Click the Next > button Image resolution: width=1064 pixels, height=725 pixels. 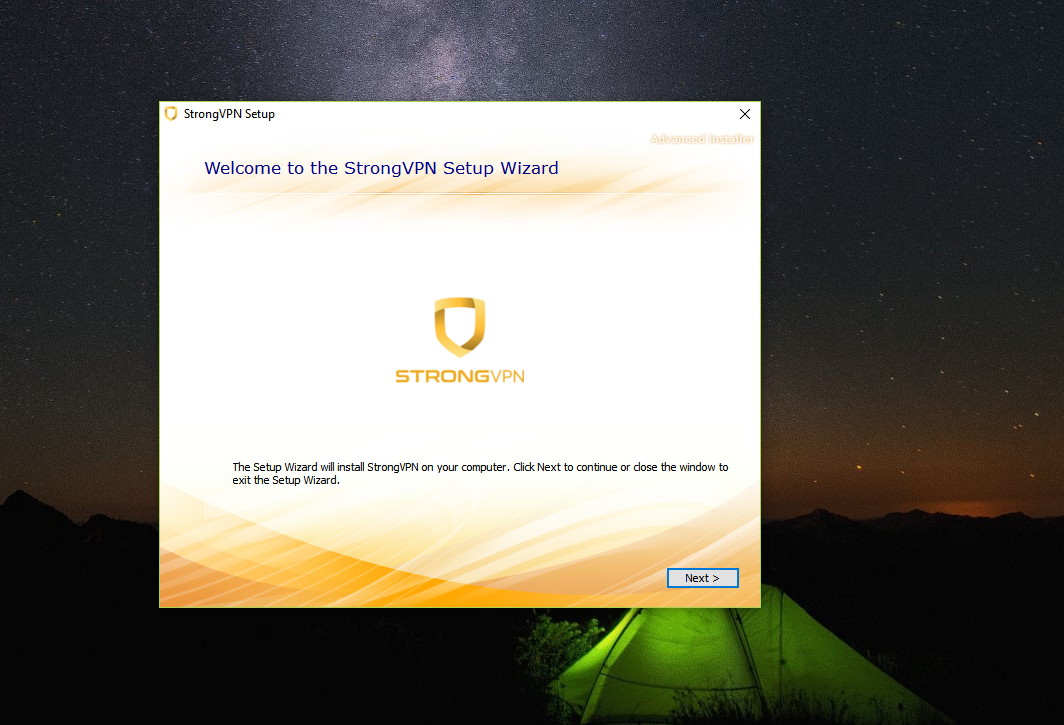(702, 578)
